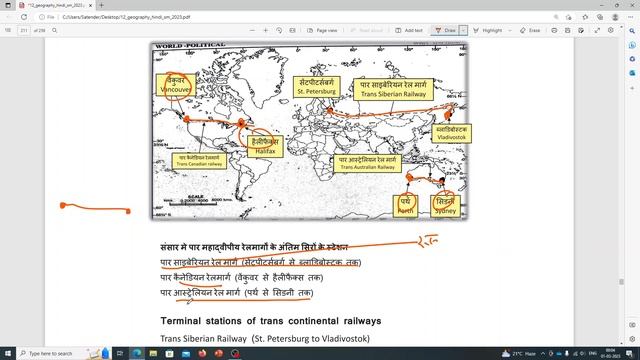
Task: Open sidebar settings gear at bottom
Action: click(632, 339)
